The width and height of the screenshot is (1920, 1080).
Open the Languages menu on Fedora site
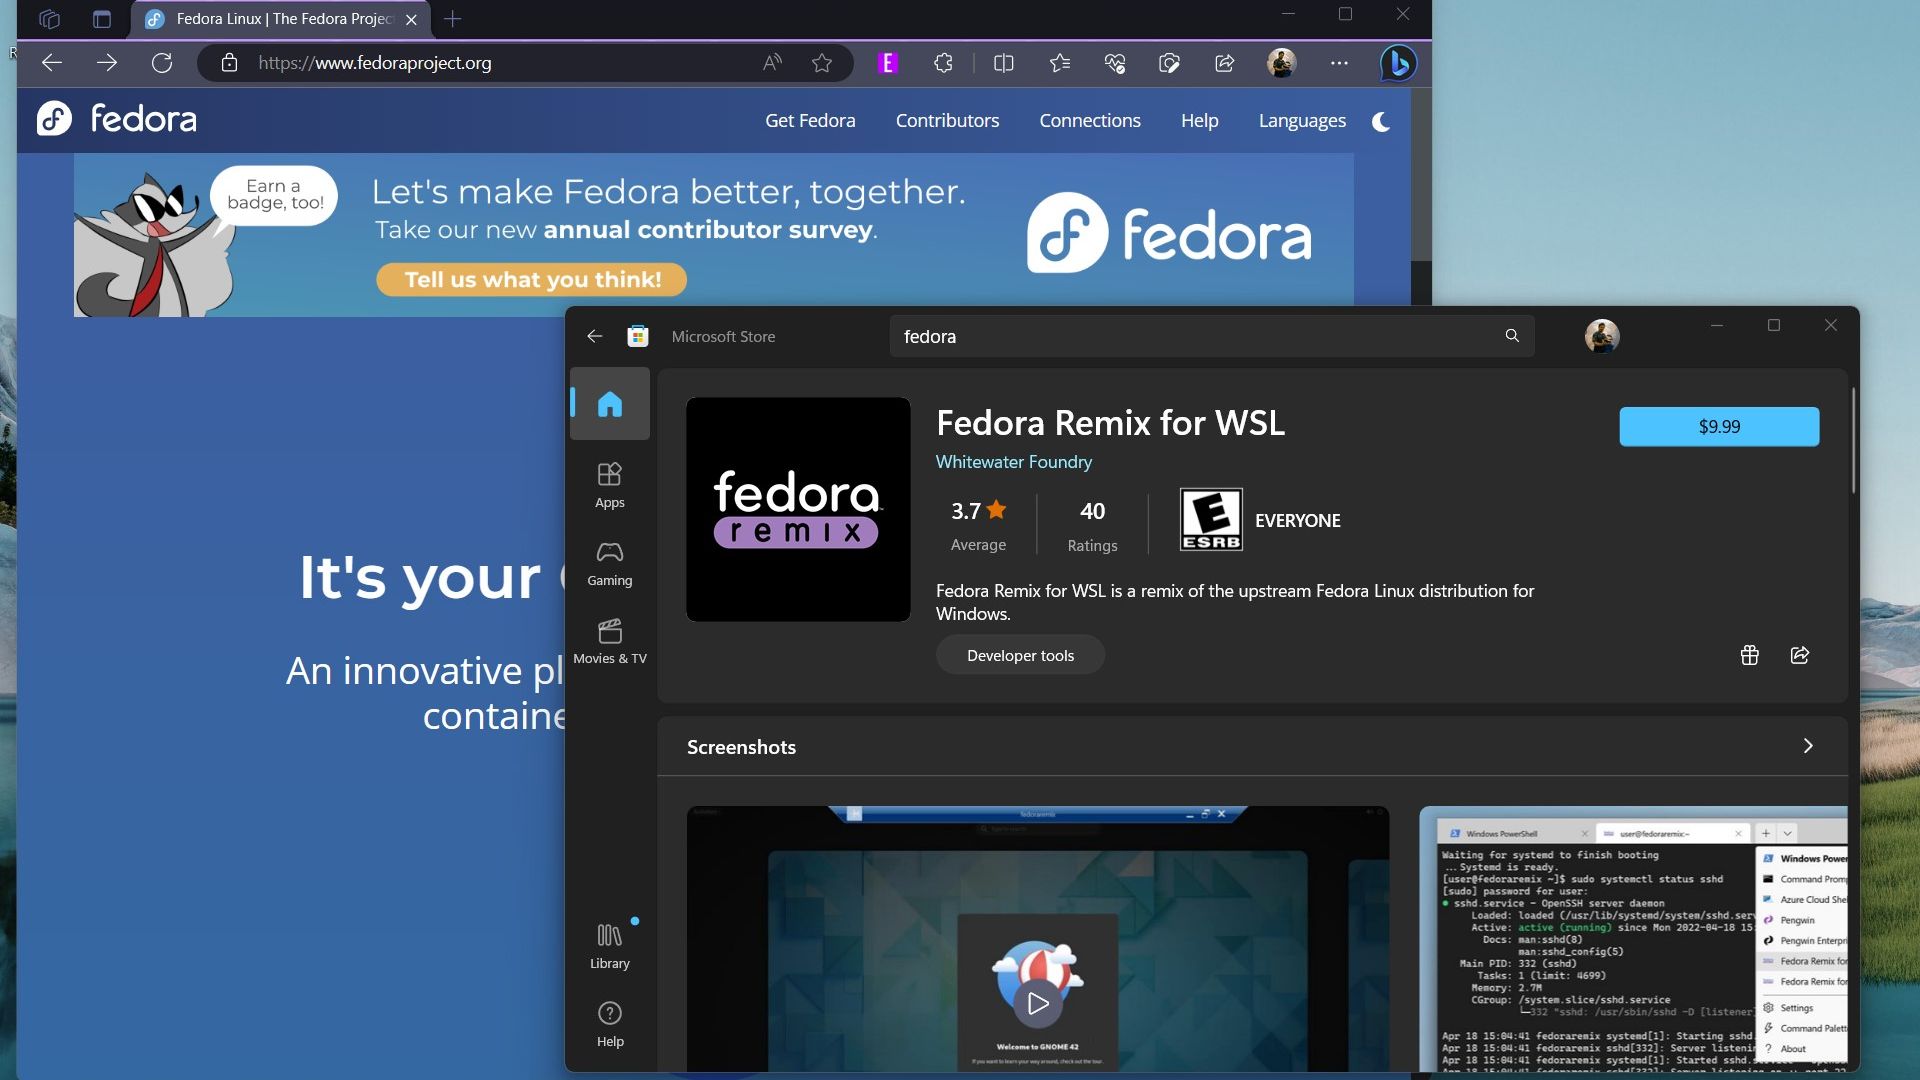1302,121
